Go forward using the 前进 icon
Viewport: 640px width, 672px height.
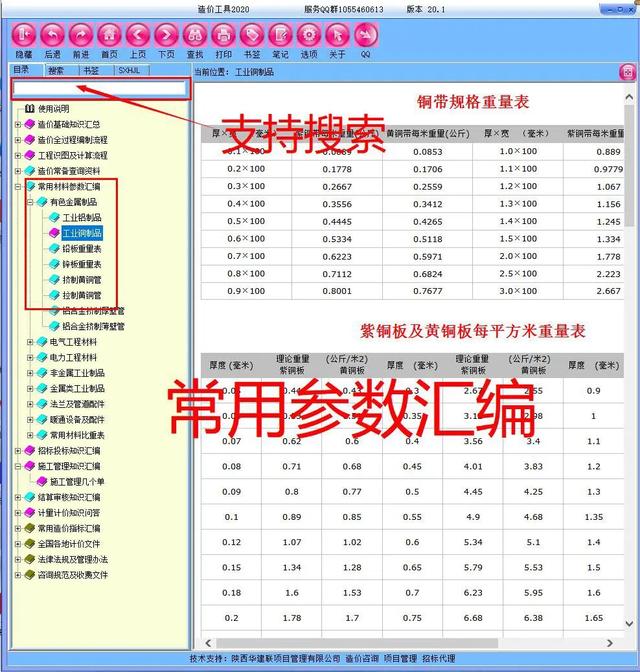pos(81,35)
